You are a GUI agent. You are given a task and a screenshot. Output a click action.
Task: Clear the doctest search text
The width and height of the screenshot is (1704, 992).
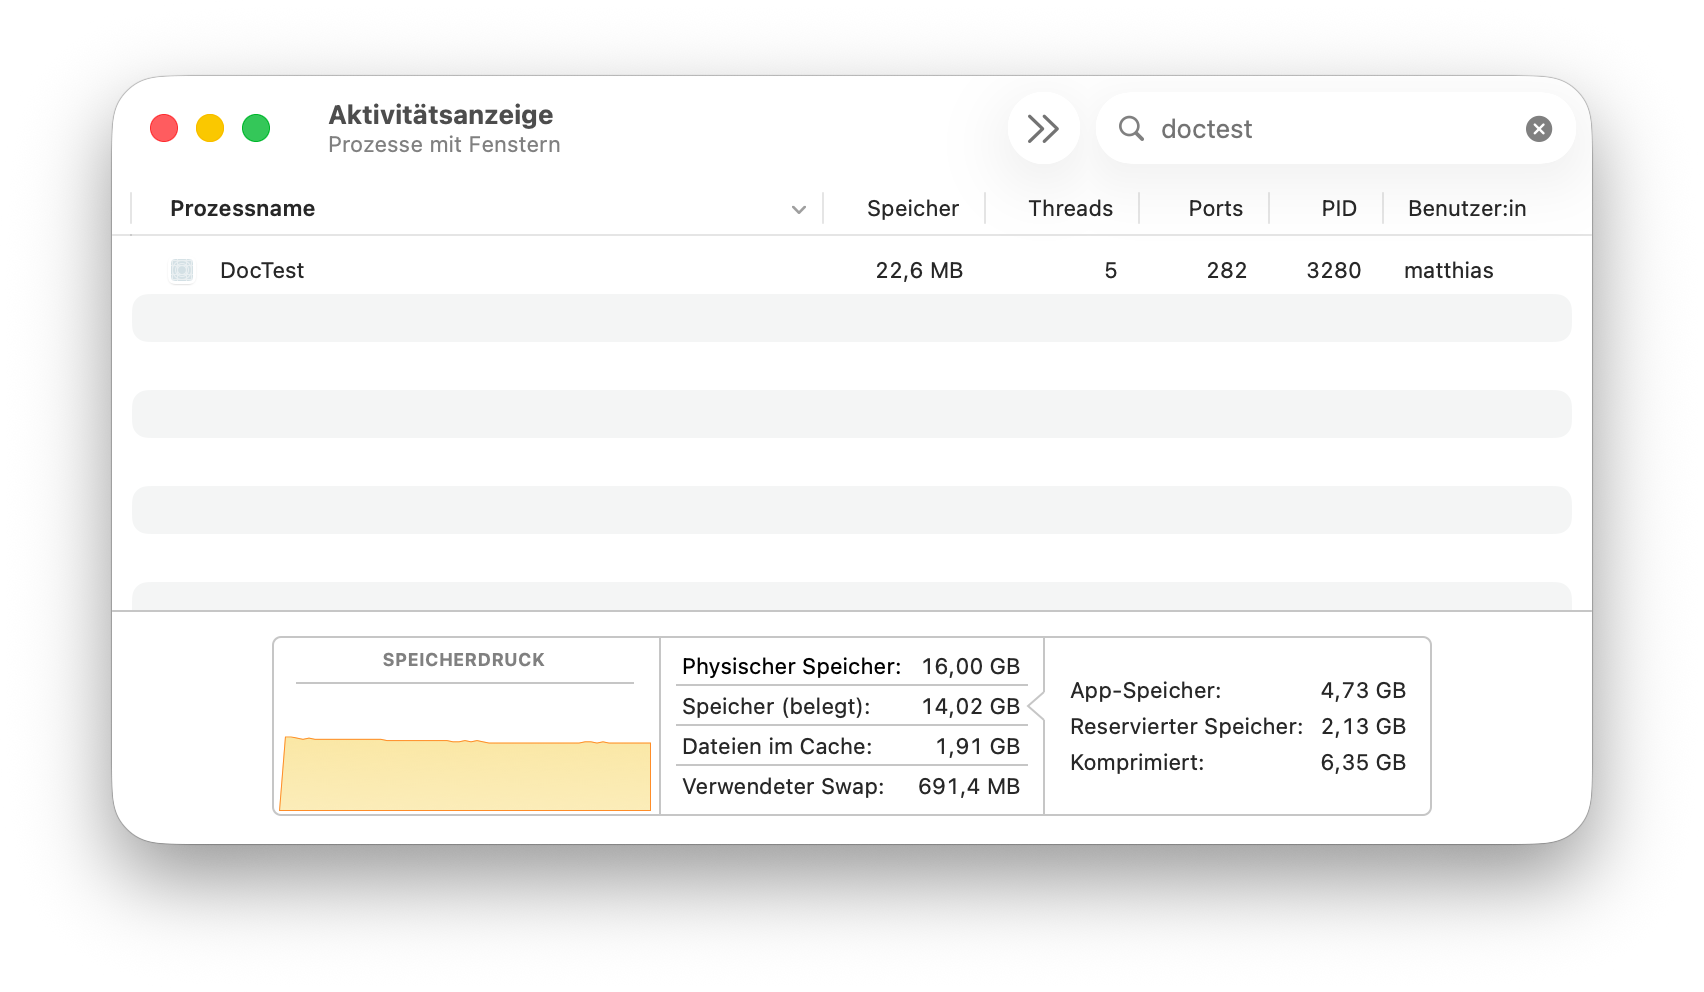[x=1538, y=129]
